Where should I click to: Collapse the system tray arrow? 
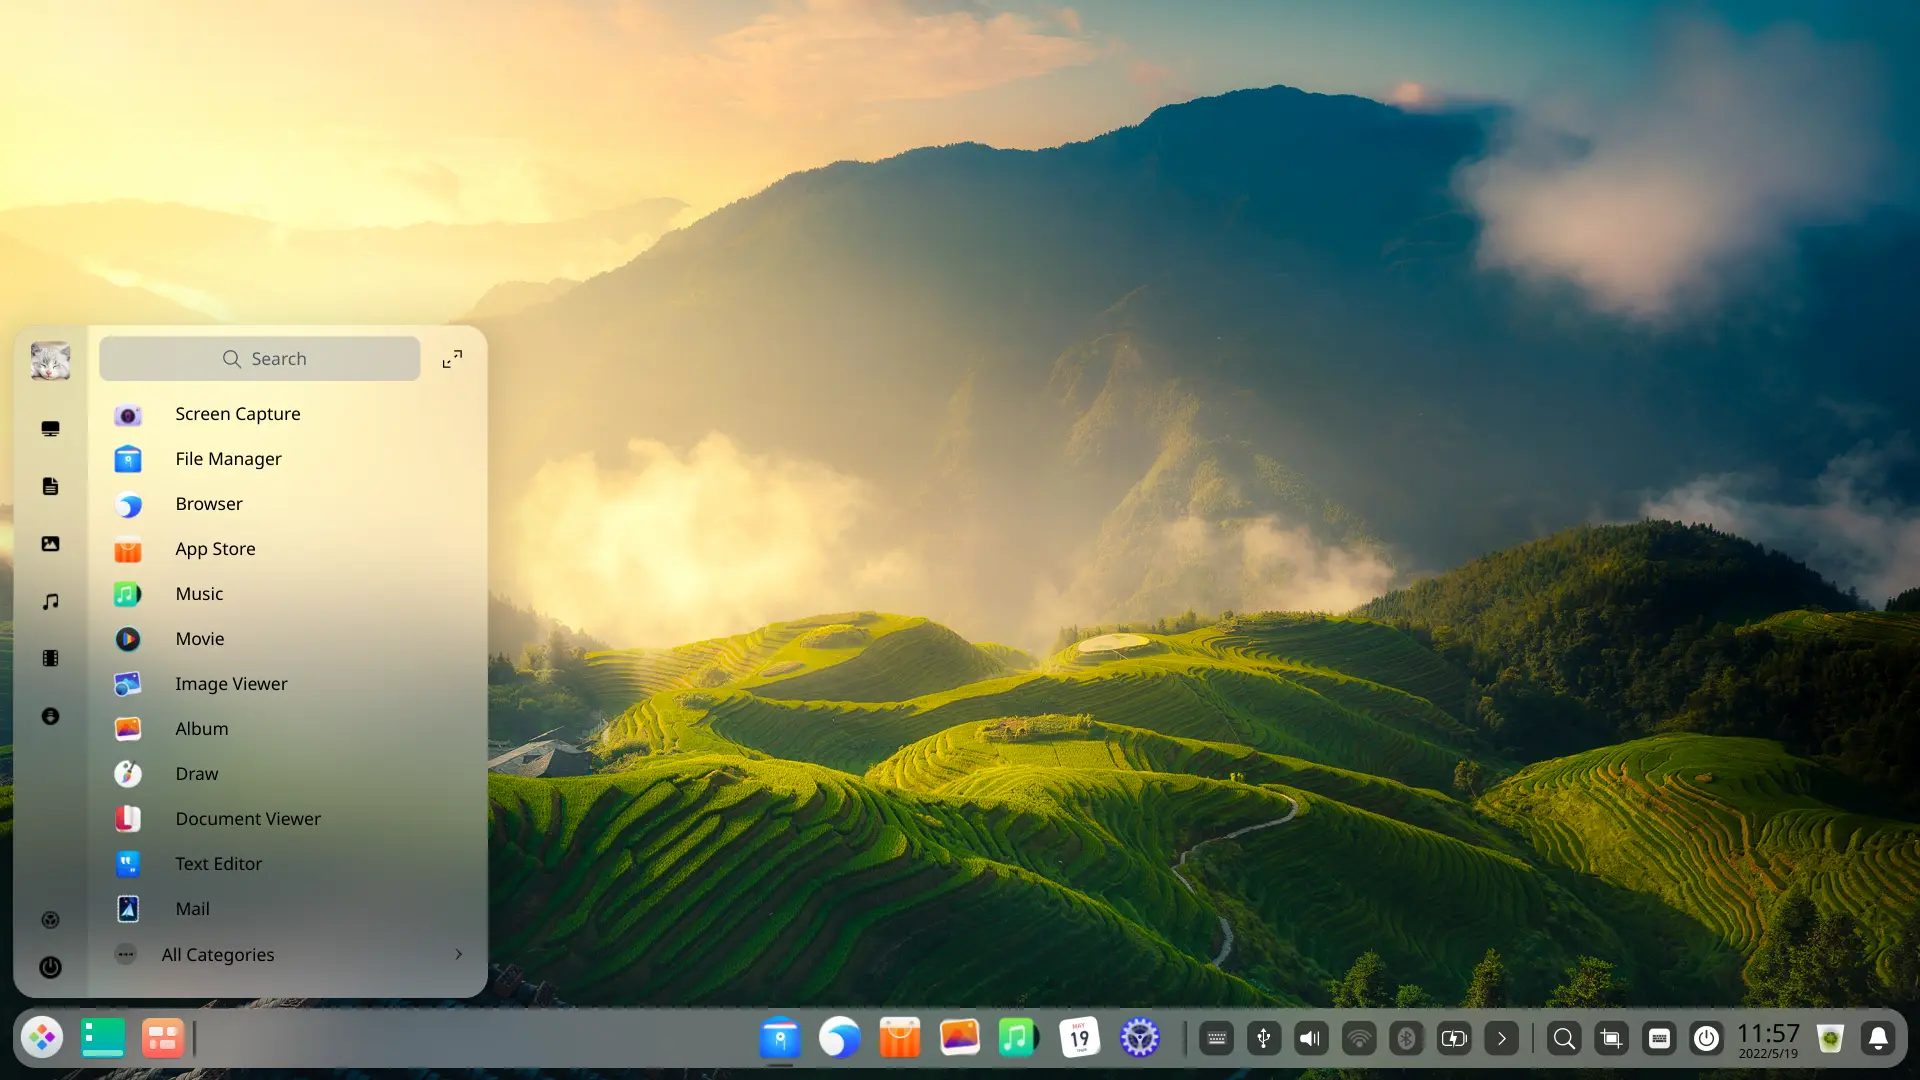pos(1501,1039)
